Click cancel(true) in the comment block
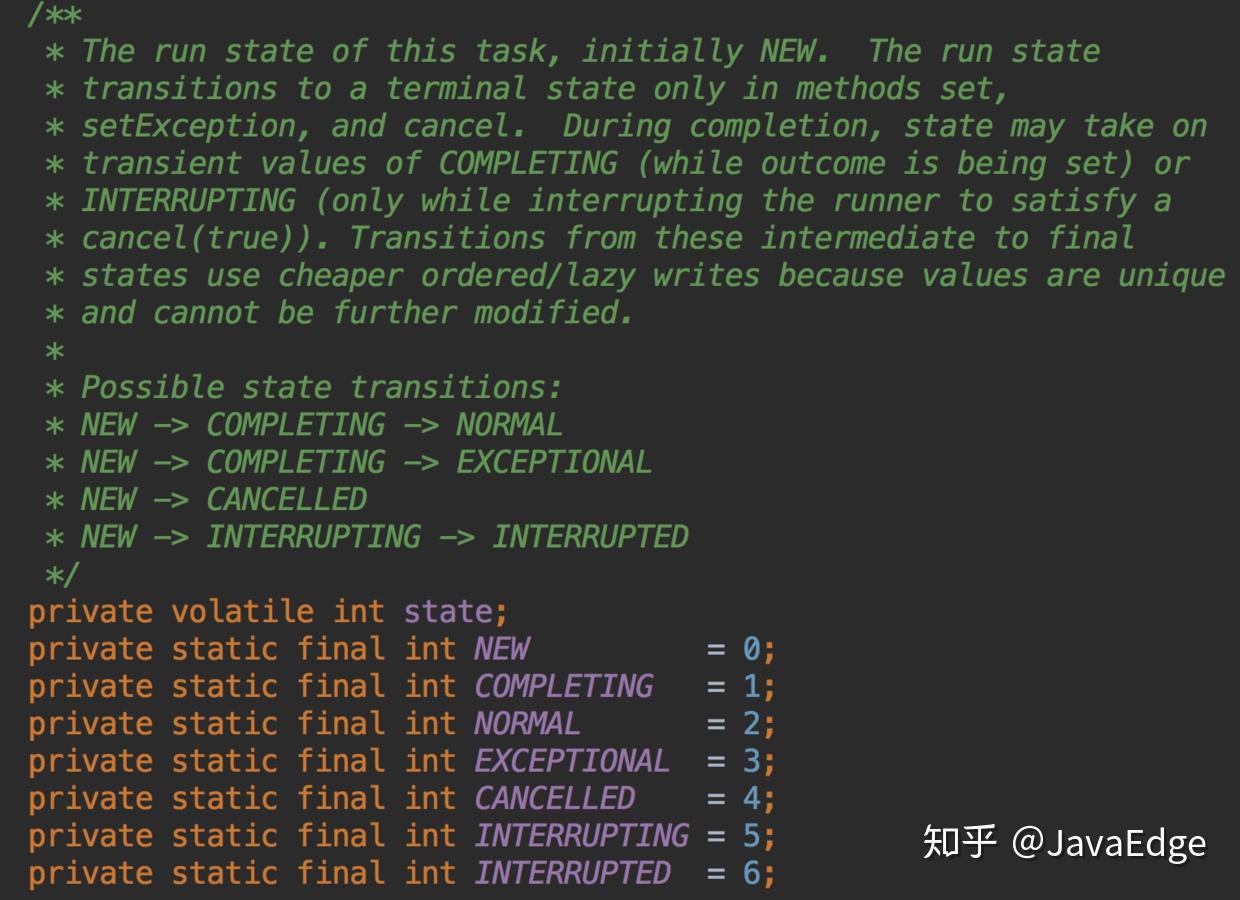The width and height of the screenshot is (1240, 900). [205, 238]
